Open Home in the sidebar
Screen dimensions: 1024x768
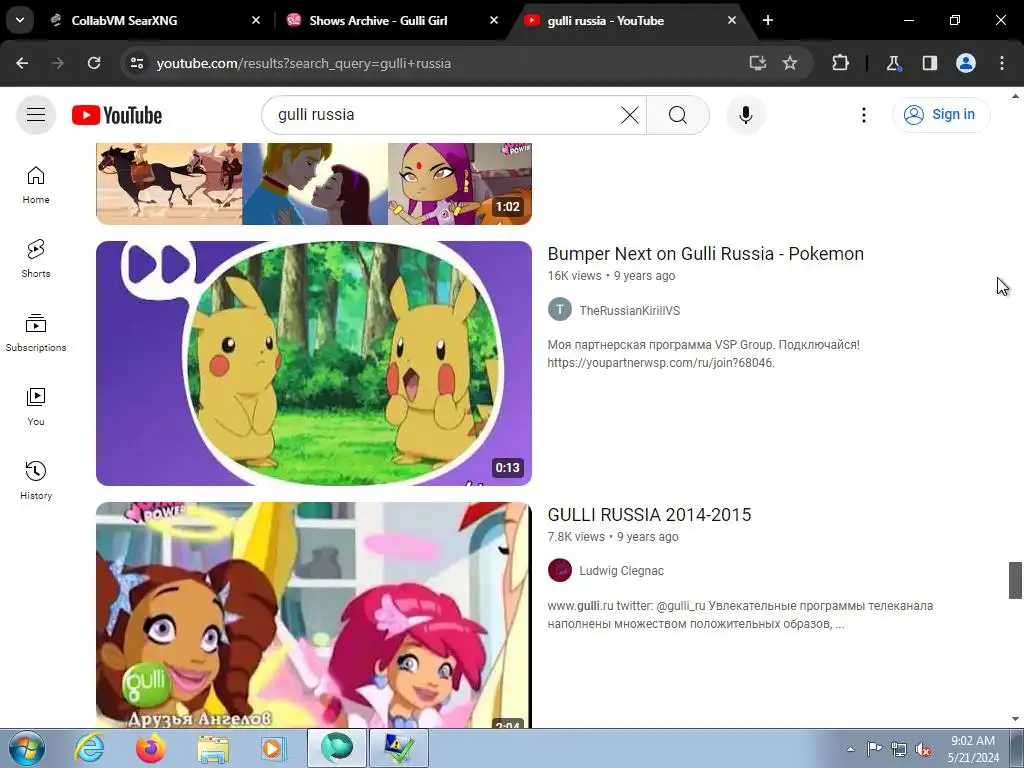pyautogui.click(x=36, y=185)
